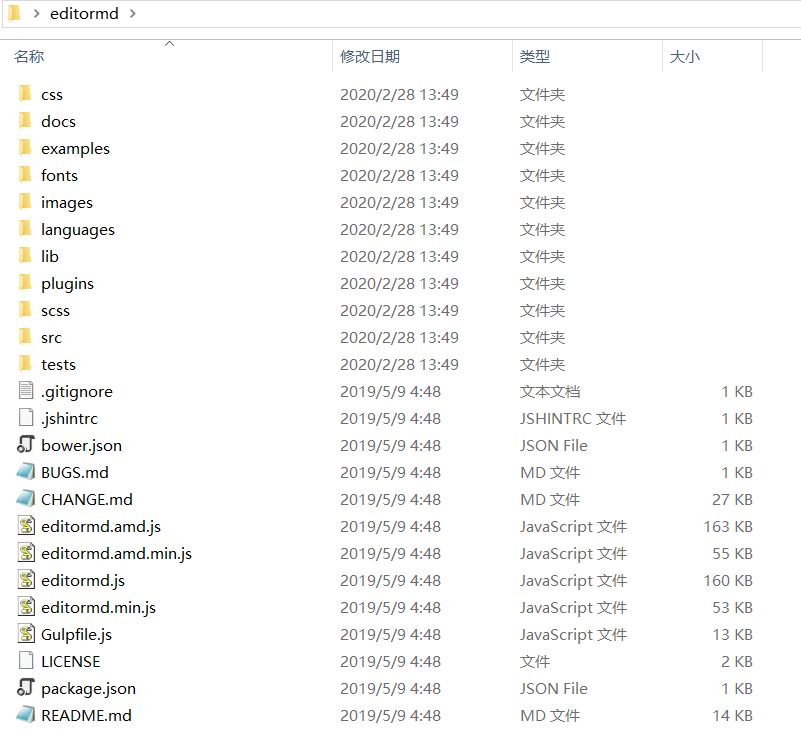Click the LICENSE blank file icon

click(x=26, y=660)
